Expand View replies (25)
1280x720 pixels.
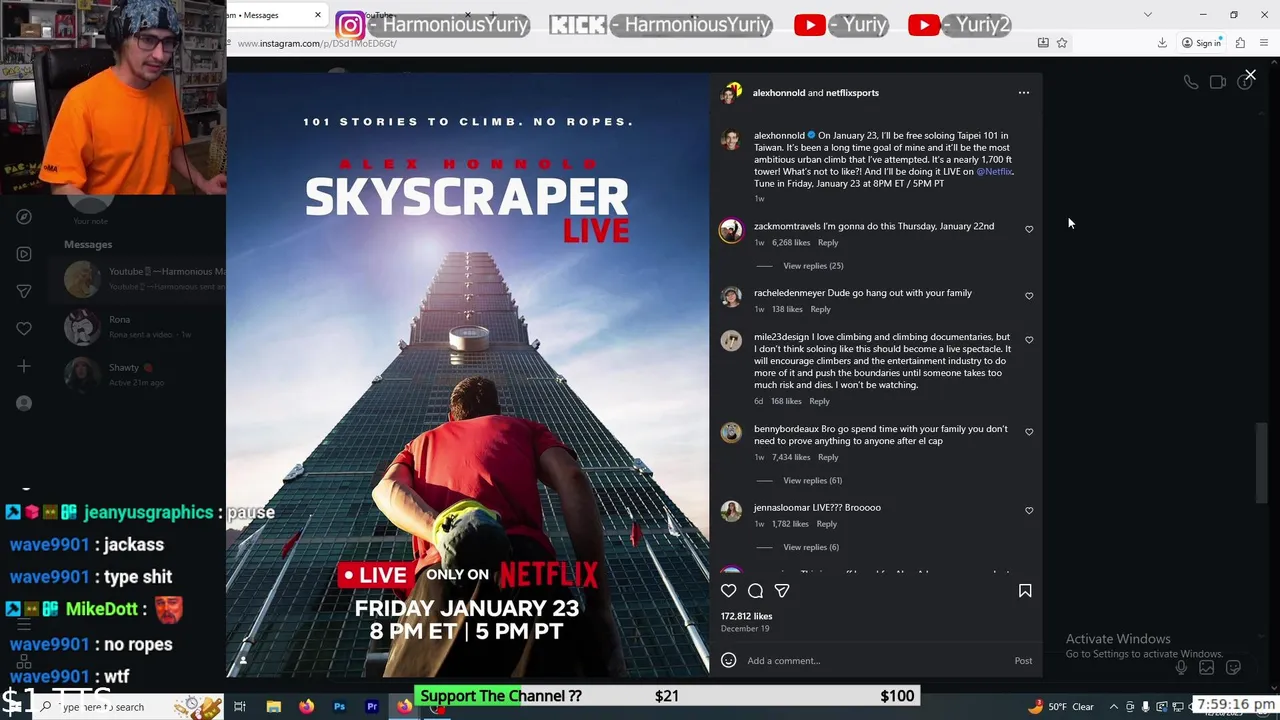(x=813, y=266)
